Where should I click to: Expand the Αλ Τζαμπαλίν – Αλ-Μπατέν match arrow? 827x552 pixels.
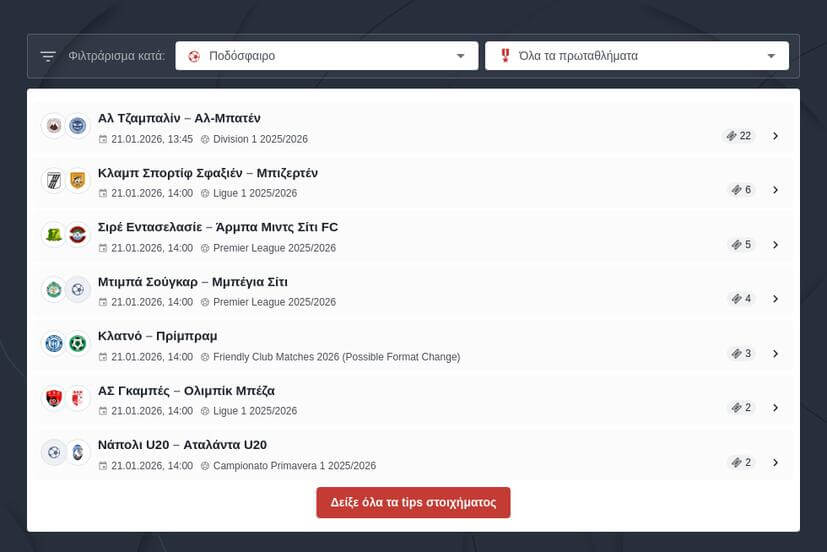click(x=776, y=136)
